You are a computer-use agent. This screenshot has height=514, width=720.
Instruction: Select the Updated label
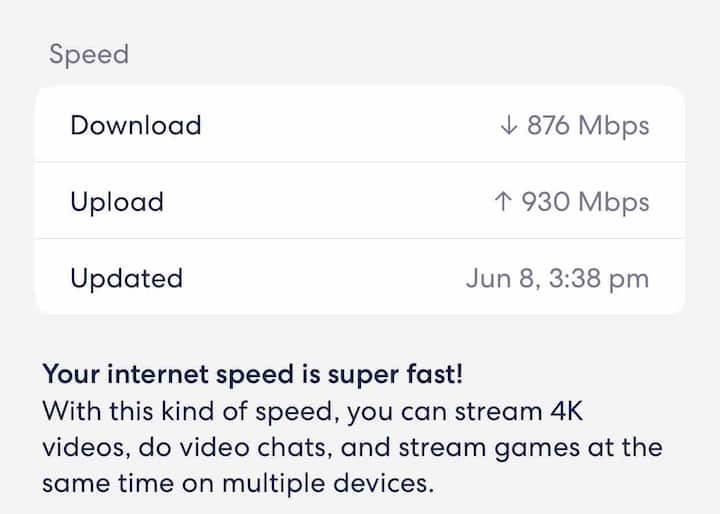coord(127,278)
